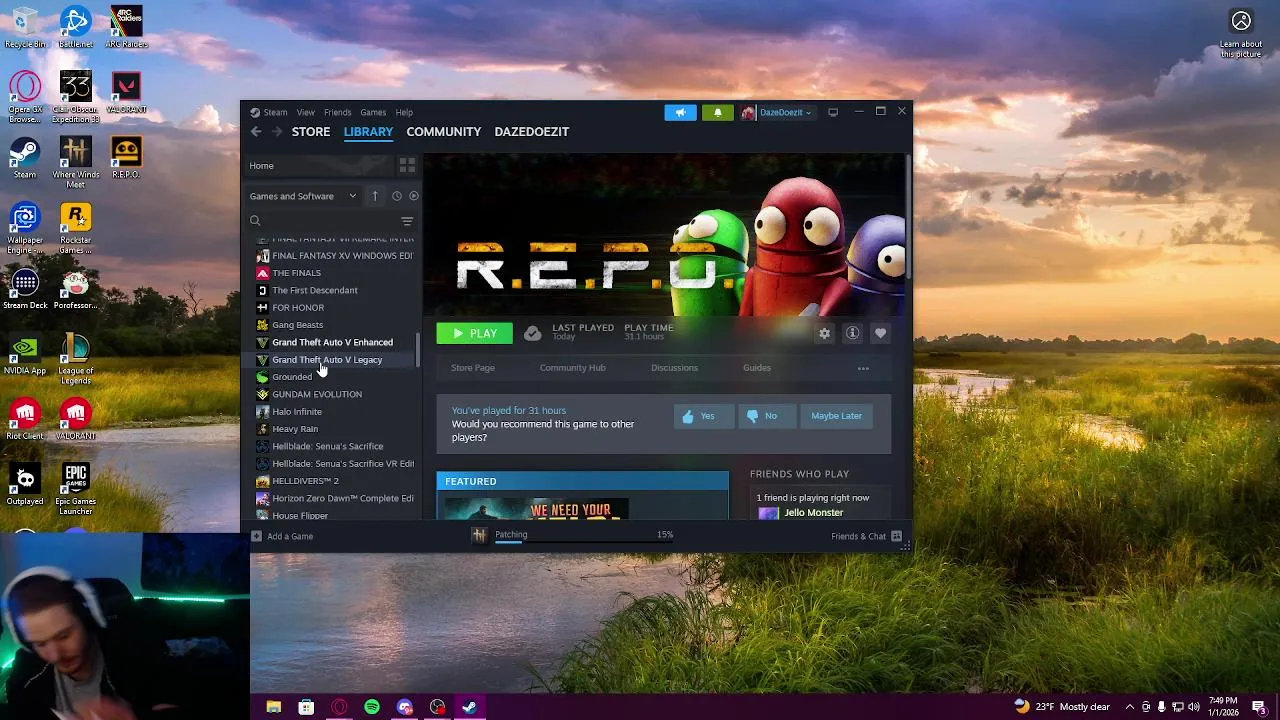Add R.E.P.O. to favorites heart
The image size is (1280, 720).
(880, 333)
